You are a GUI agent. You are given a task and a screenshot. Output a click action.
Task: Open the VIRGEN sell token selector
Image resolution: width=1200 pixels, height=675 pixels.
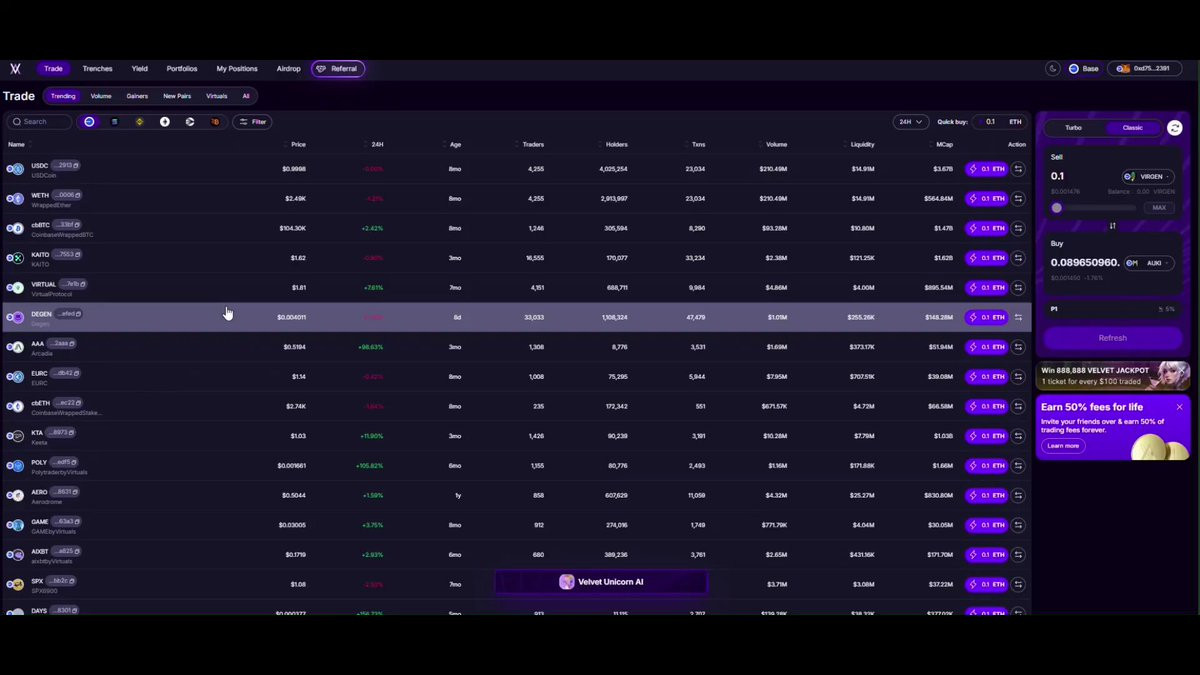(x=1148, y=176)
